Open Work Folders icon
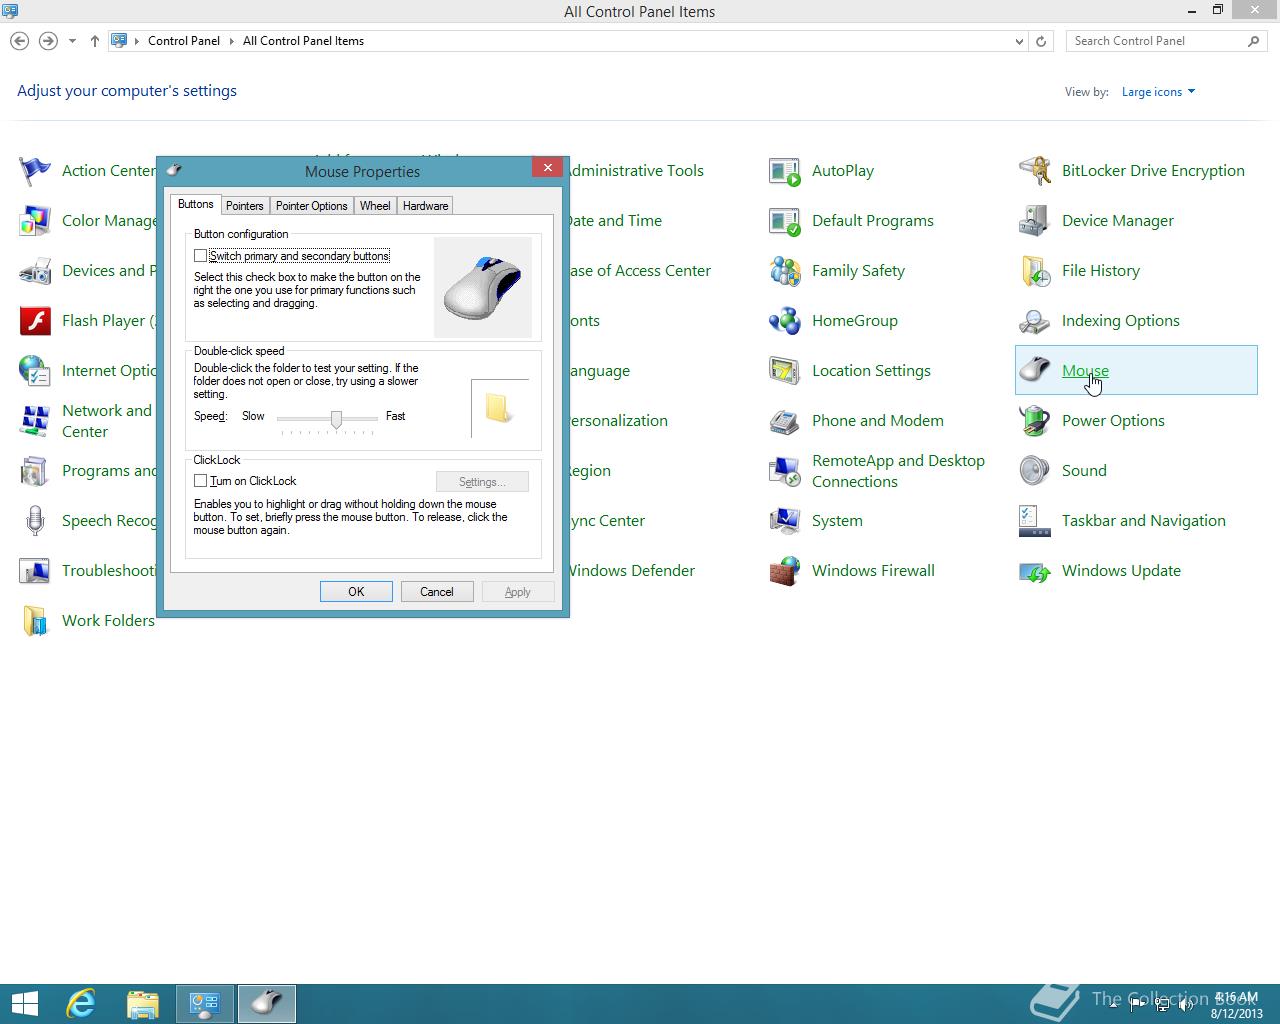 point(35,621)
